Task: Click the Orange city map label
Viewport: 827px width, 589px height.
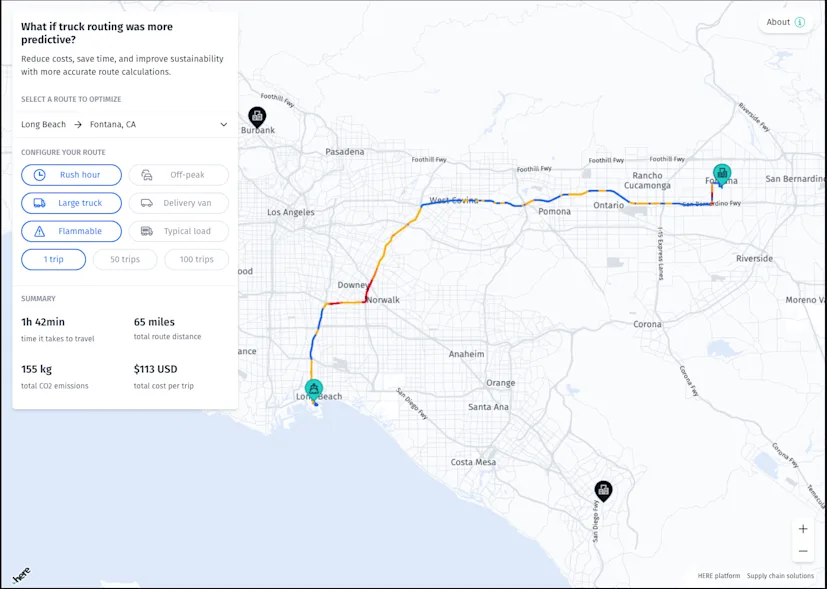Action: click(x=501, y=383)
